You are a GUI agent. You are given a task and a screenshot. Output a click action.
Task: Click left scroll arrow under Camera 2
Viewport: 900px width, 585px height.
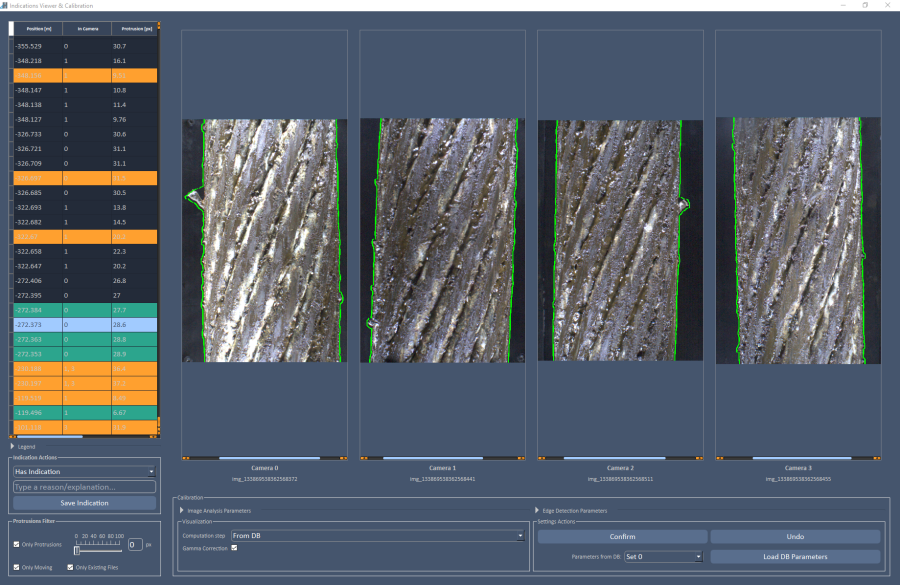coord(542,458)
